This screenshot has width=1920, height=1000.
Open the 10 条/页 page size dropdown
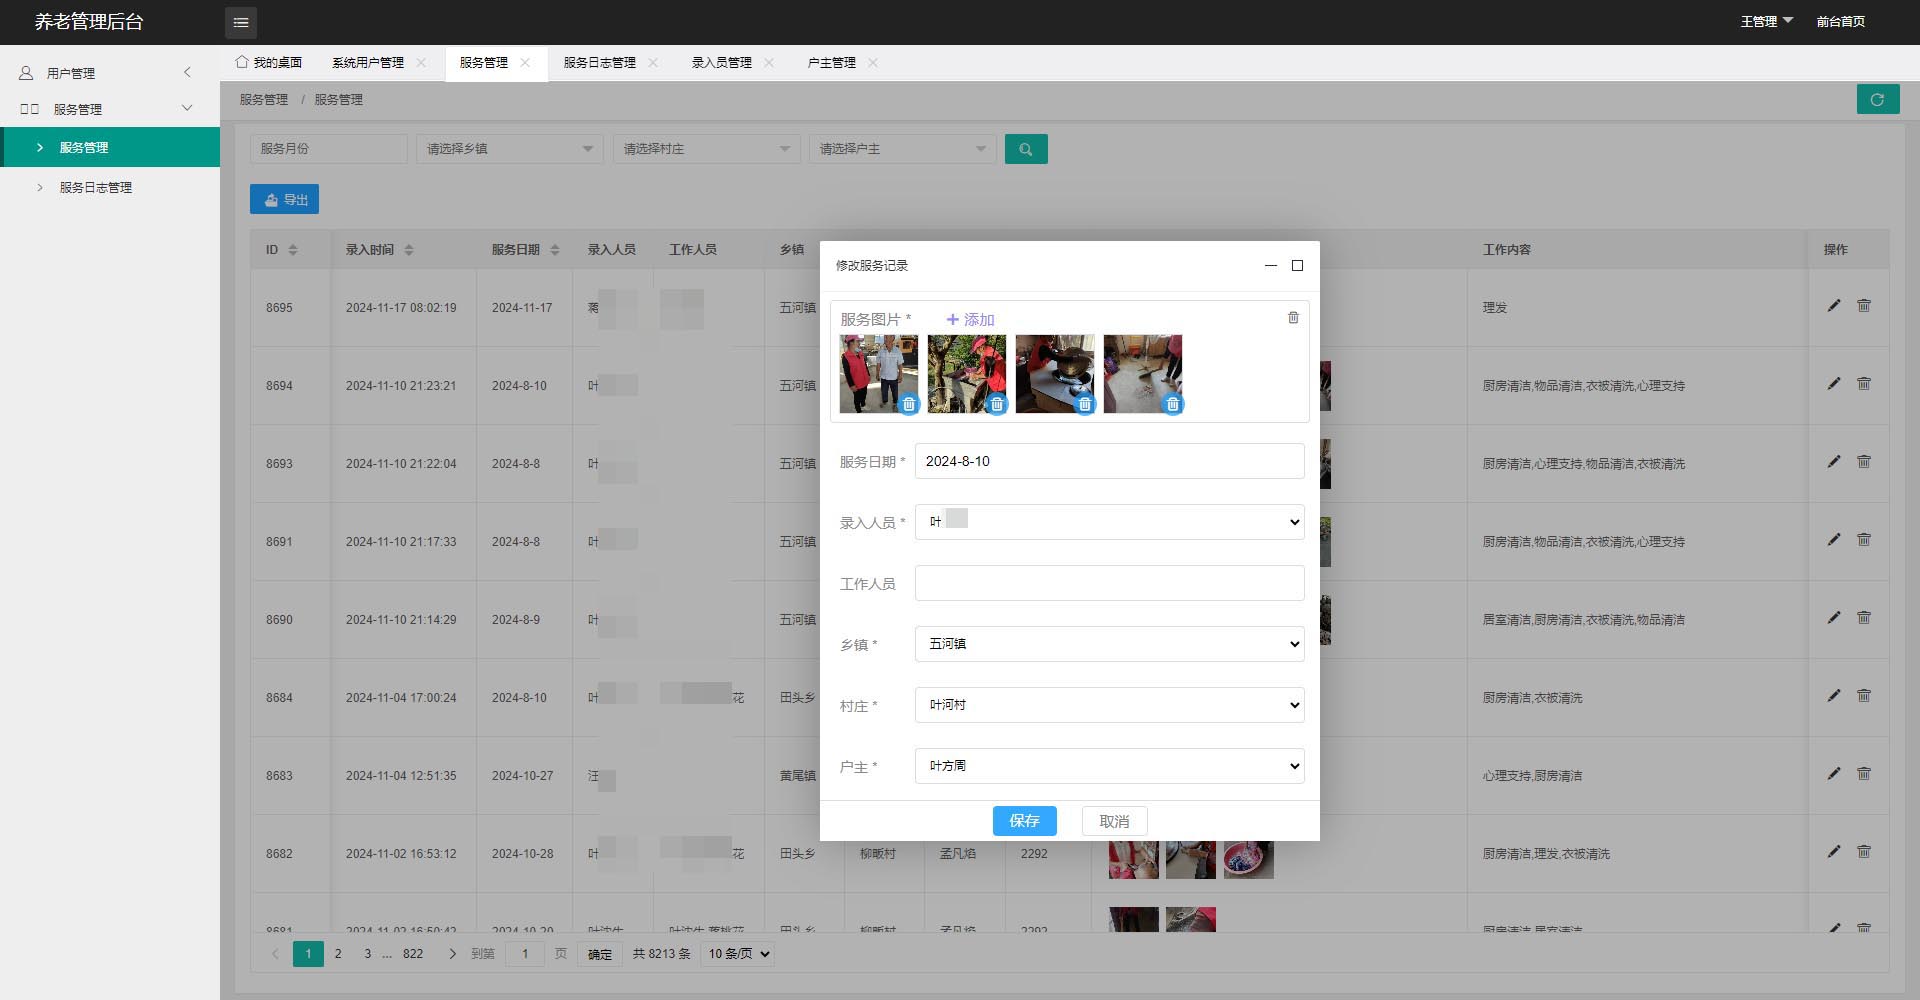point(738,954)
